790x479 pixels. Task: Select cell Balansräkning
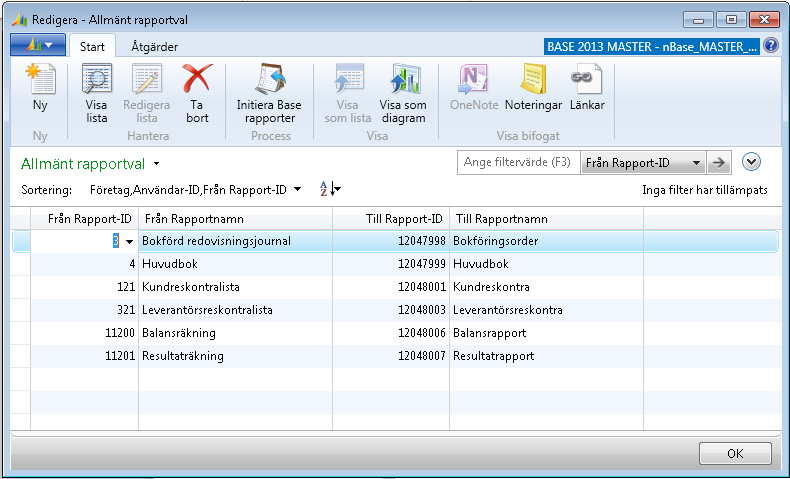point(235,333)
